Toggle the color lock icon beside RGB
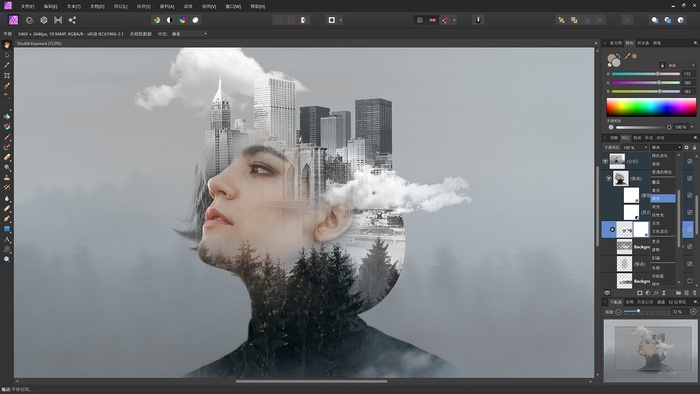The width and height of the screenshot is (700, 394). [x=662, y=65]
